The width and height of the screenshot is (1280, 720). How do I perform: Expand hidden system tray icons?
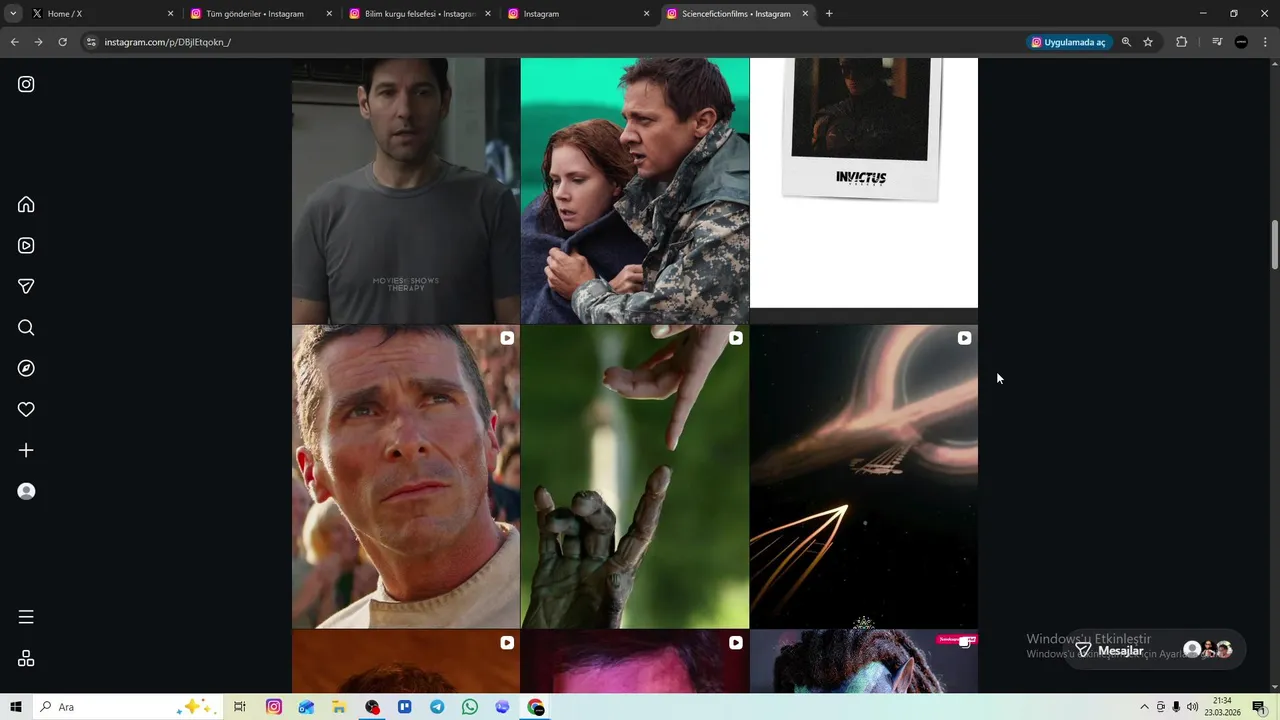[x=1144, y=707]
